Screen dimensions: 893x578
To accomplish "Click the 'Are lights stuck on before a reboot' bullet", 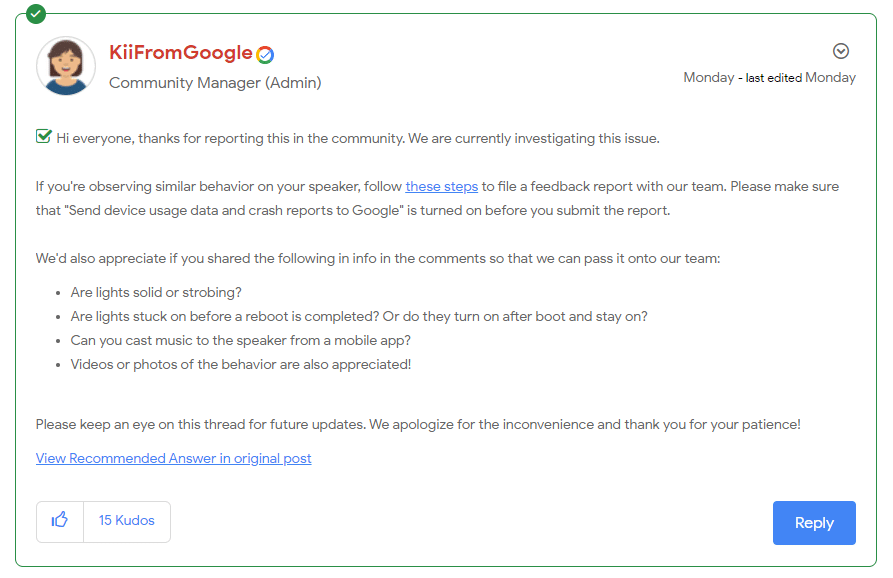I will pyautogui.click(x=359, y=317).
